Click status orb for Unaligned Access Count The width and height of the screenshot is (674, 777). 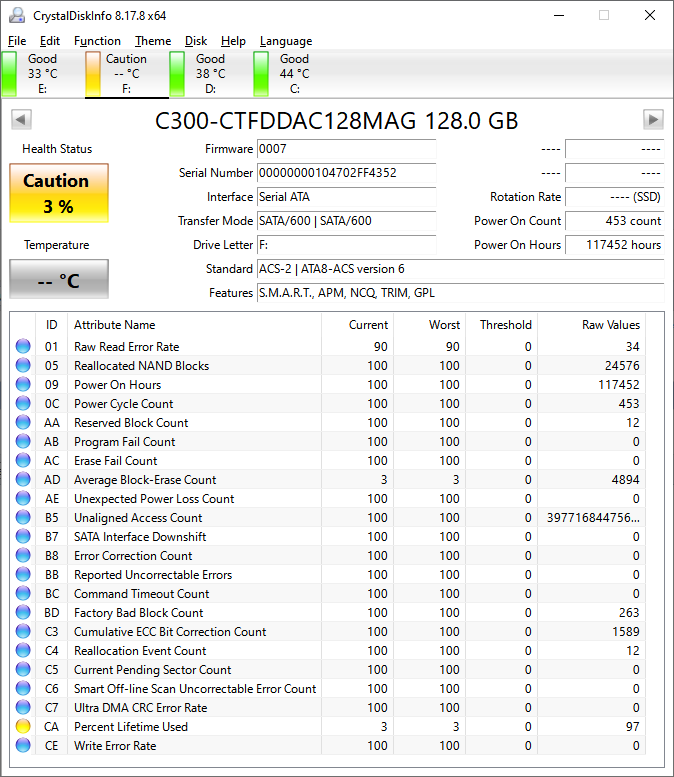coord(23,517)
